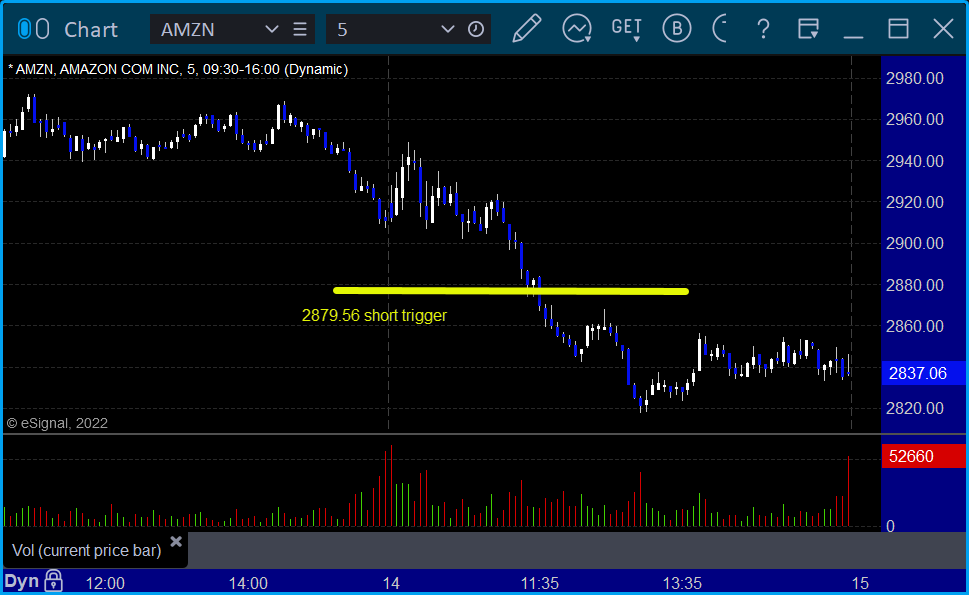Click the 12:00 time axis label
Image resolution: width=969 pixels, height=595 pixels.
coord(105,583)
